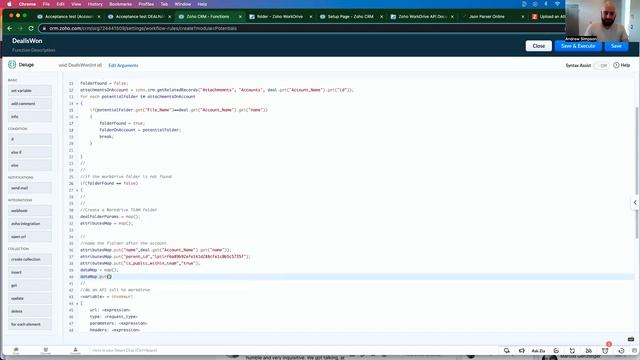Collapse the code fold arrow at line 16
Screen dimensions: 640x360
tap(77, 117)
